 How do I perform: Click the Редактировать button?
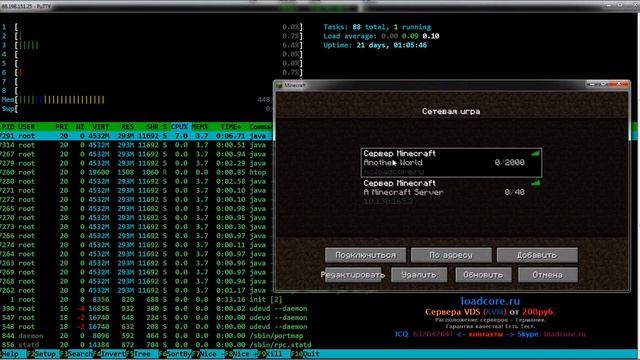(353, 275)
